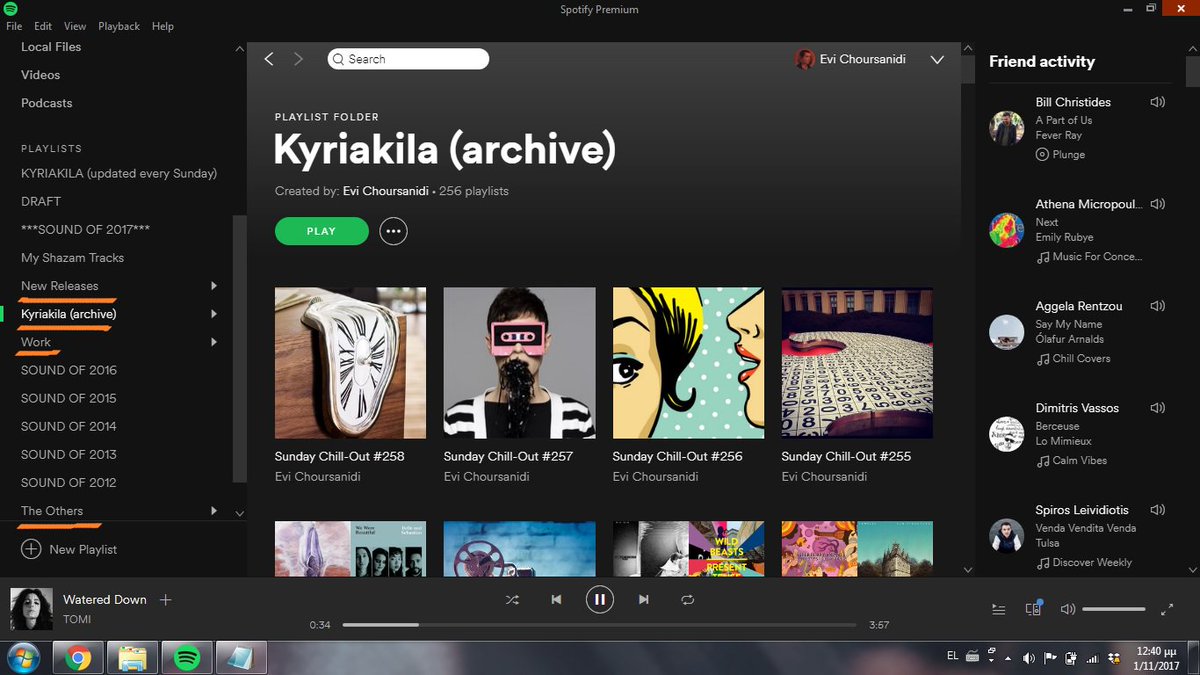This screenshot has width=1200, height=675.
Task: Click the Search field
Action: (x=408, y=59)
